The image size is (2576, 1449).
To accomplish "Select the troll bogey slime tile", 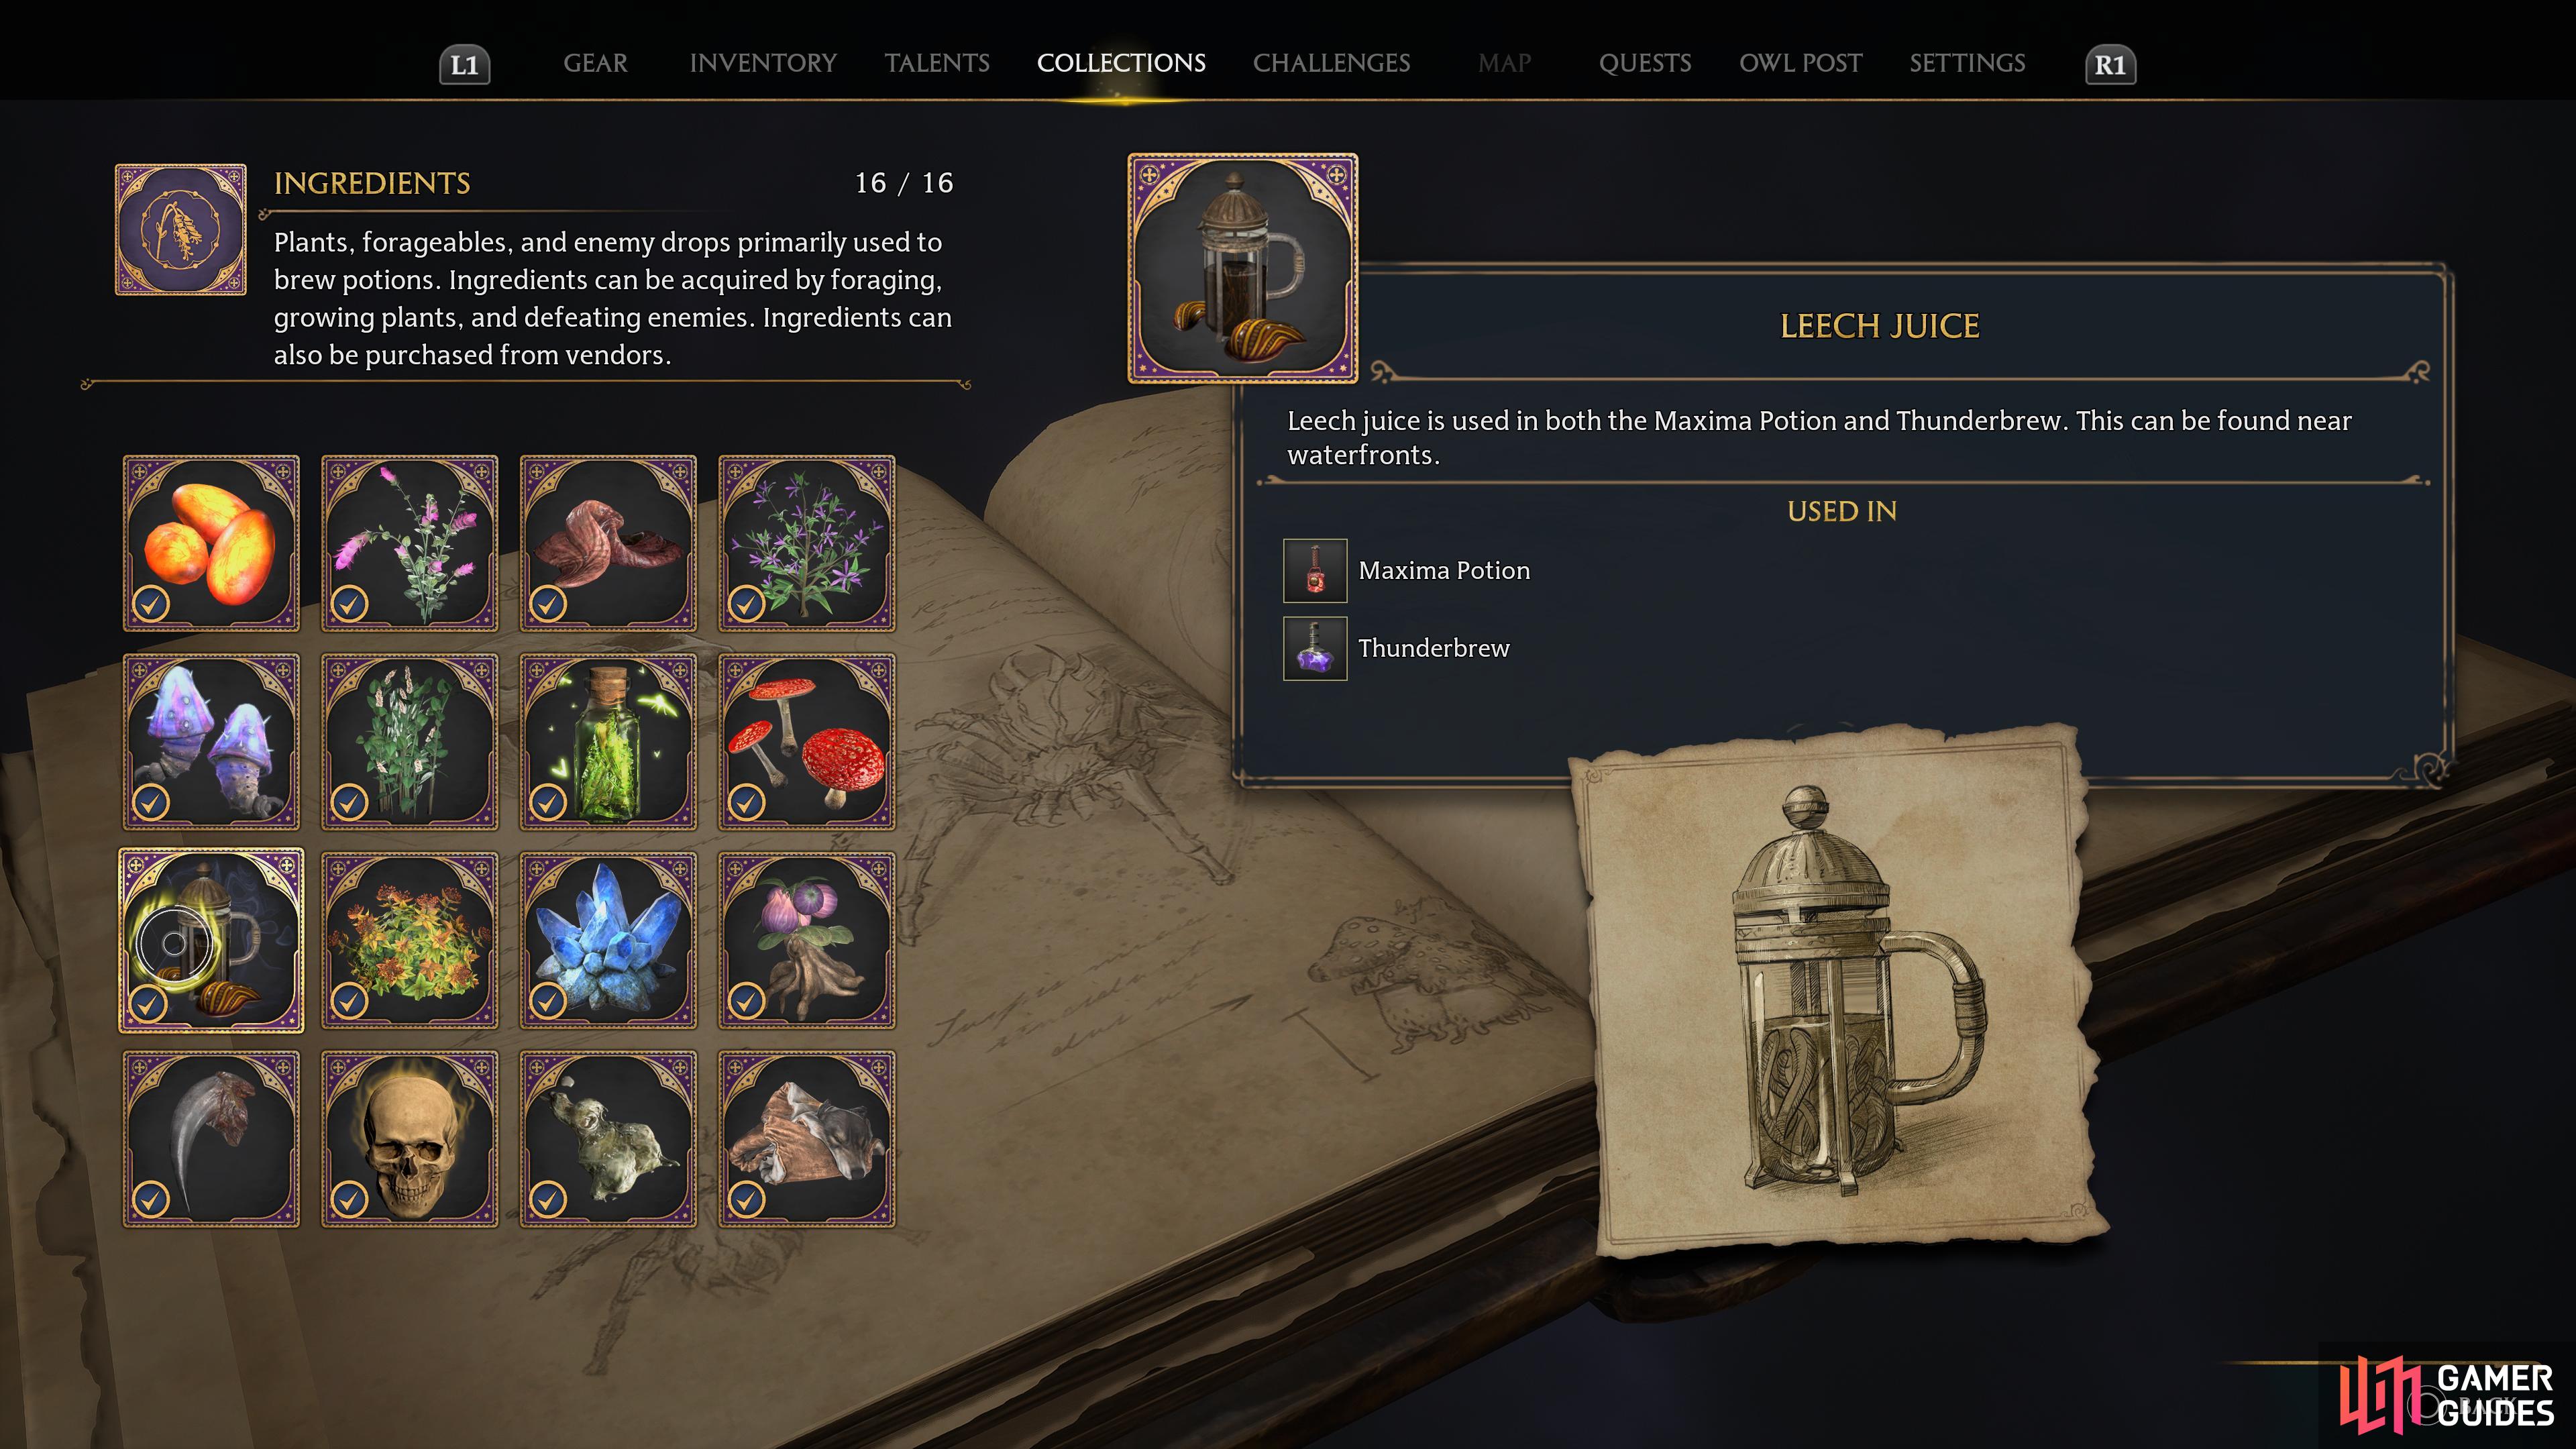I will [x=608, y=1139].
